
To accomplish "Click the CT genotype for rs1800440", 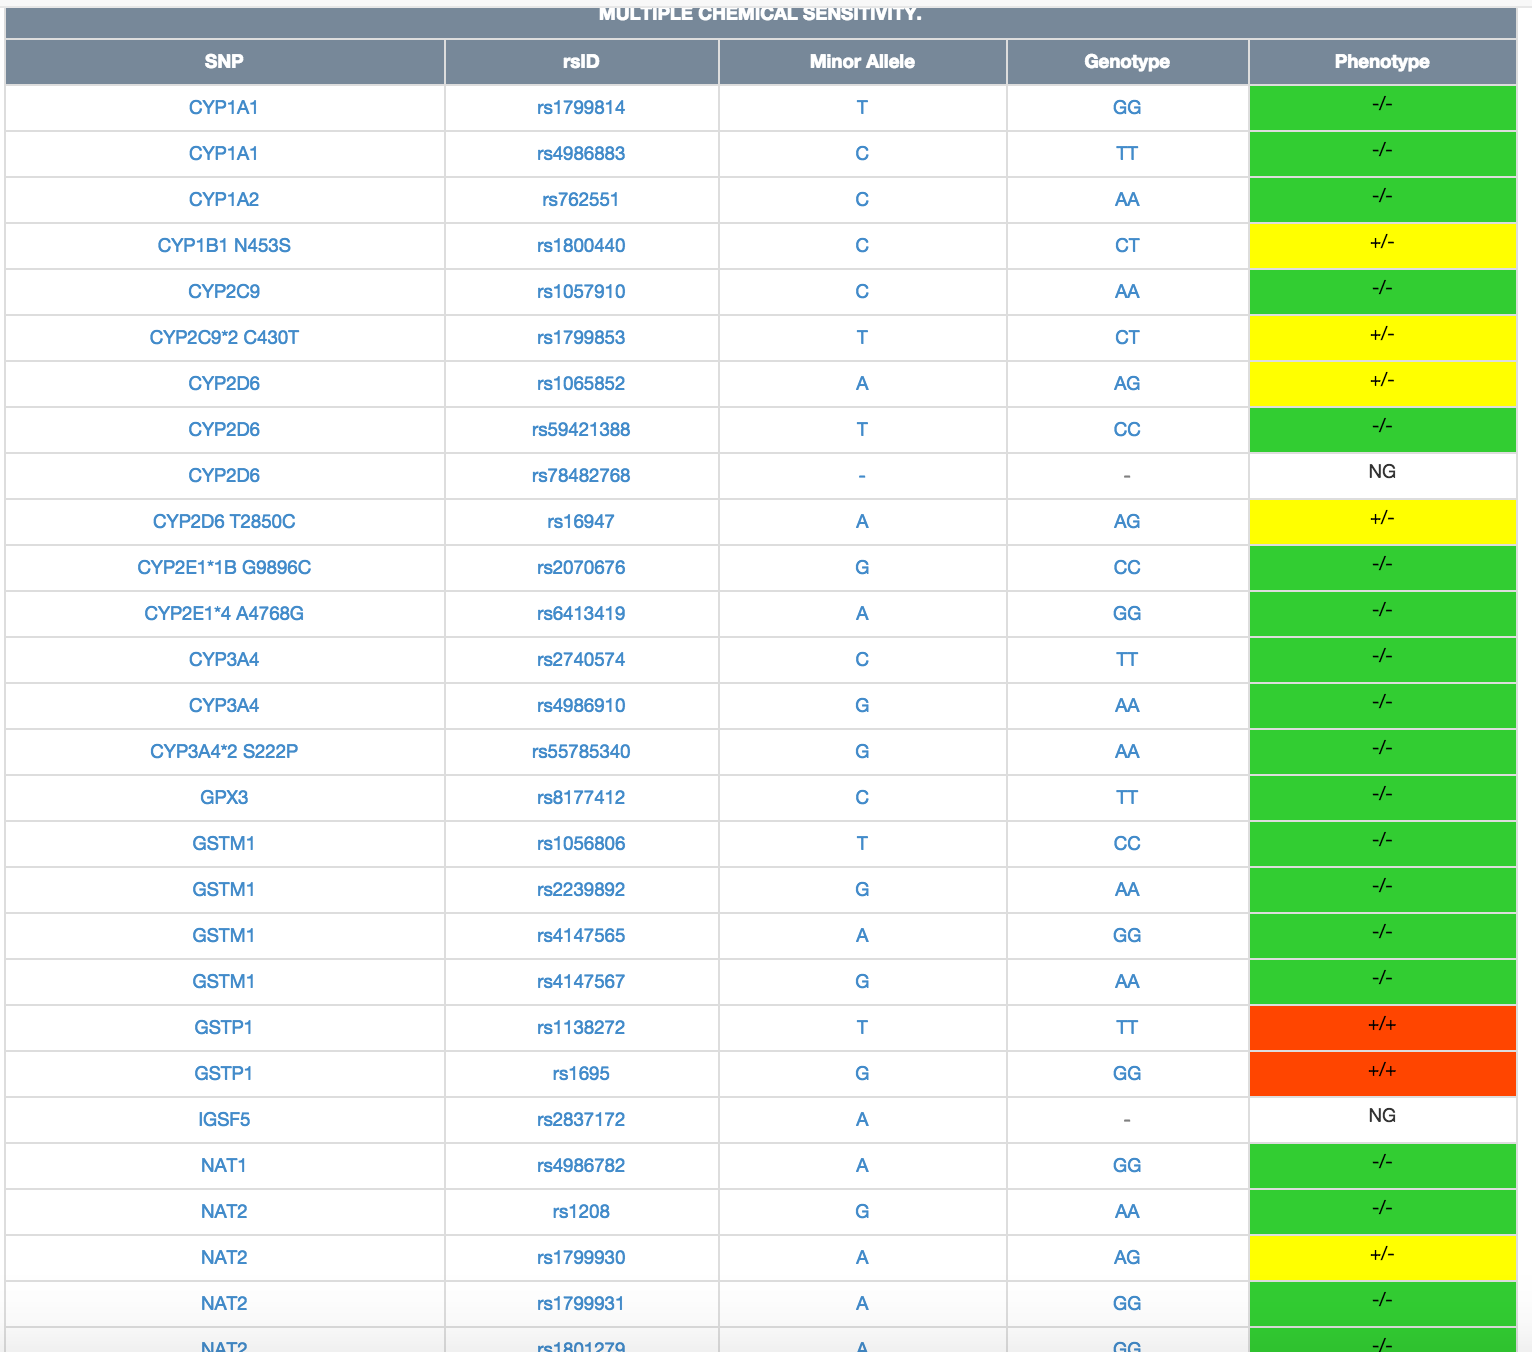I will [x=1127, y=246].
